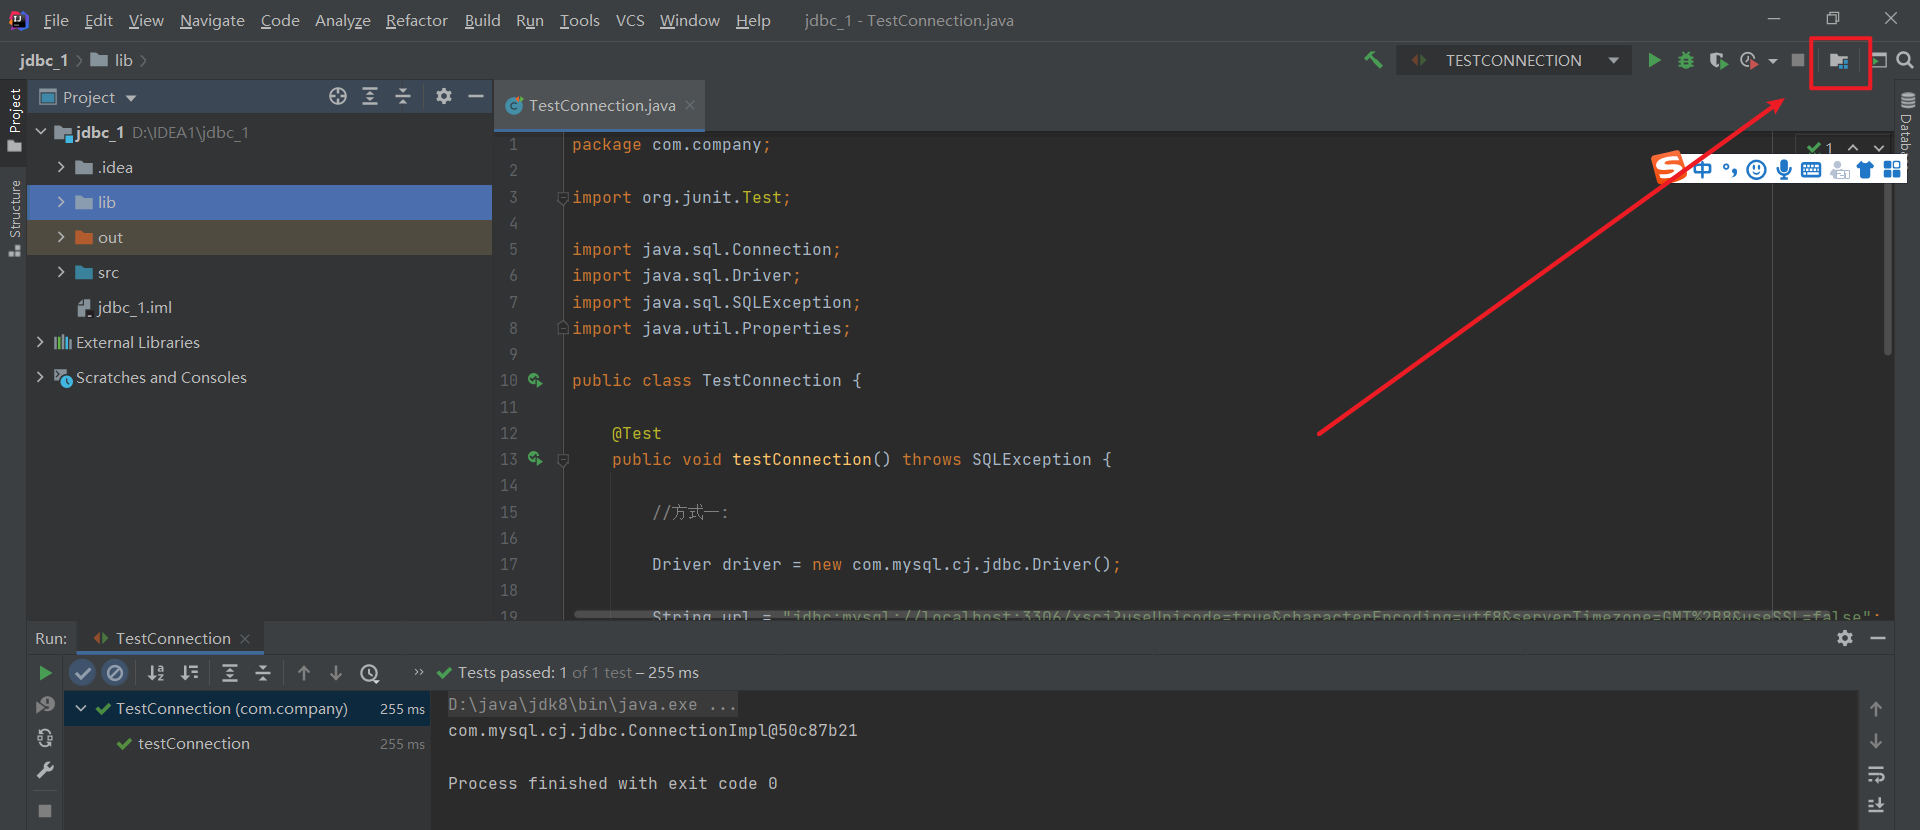Collapse all in Project panel toolbar
Viewport: 1920px width, 830px height.
(403, 96)
